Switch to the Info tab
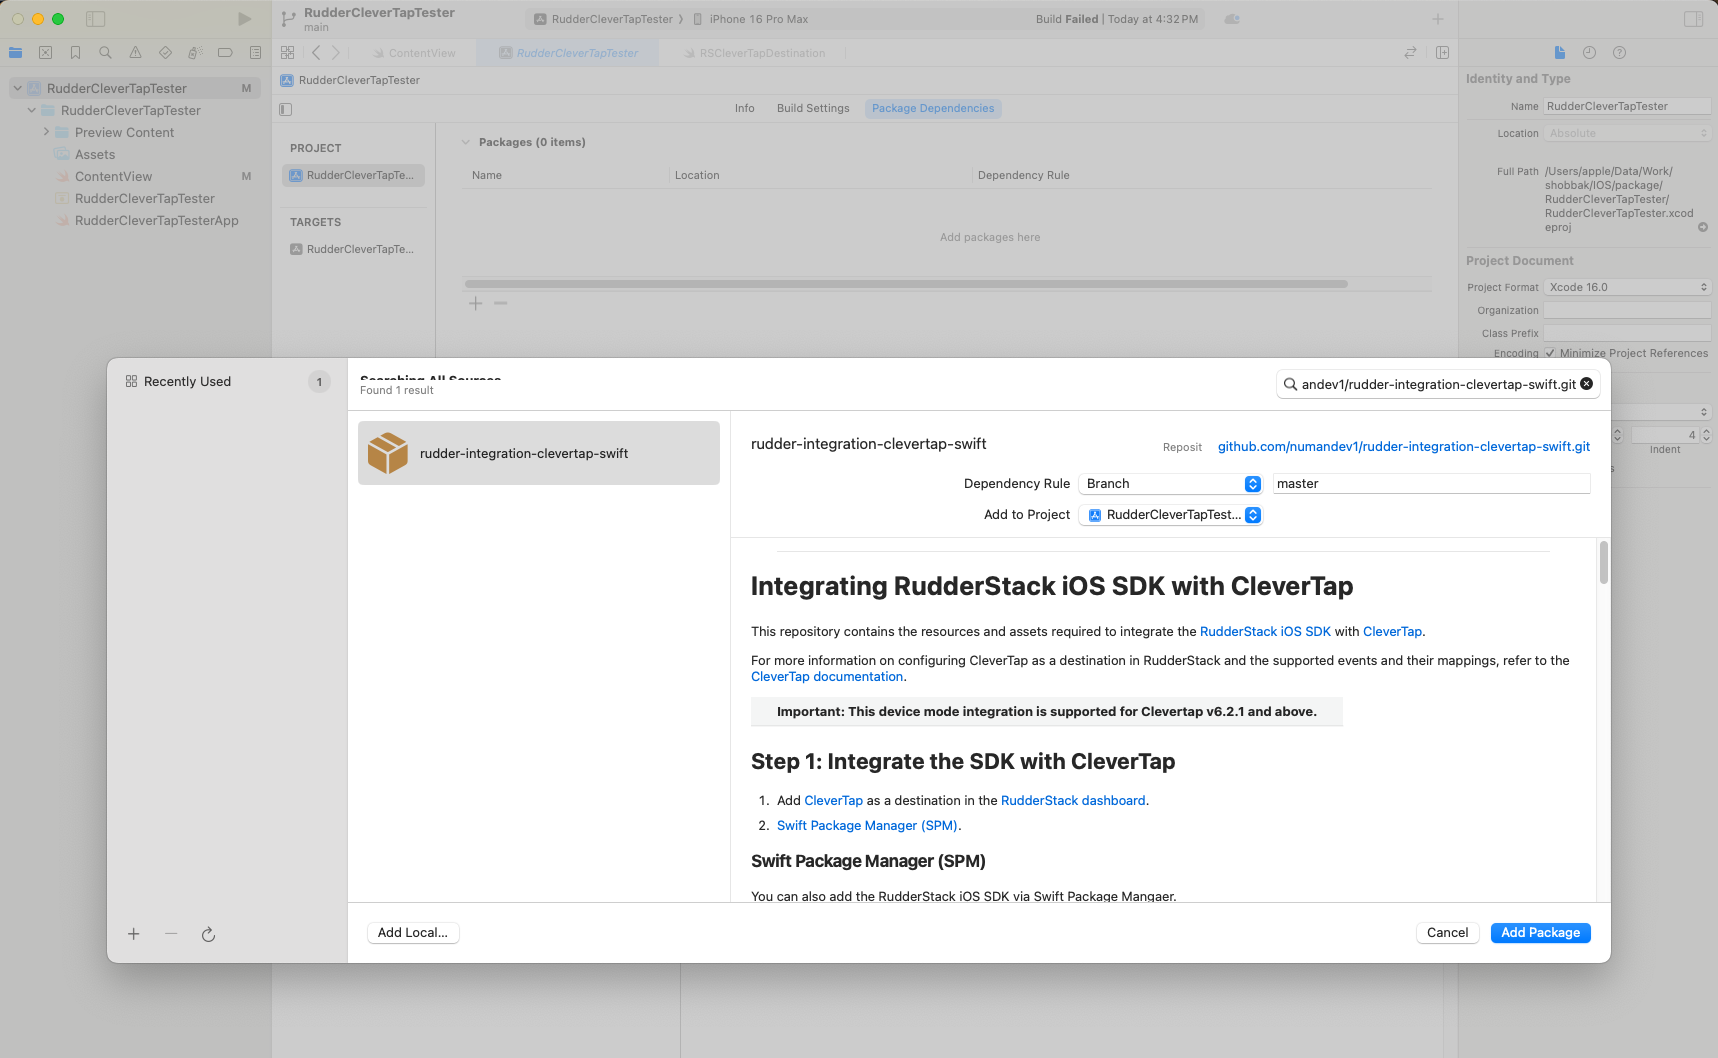Viewport: 1718px width, 1058px height. click(x=745, y=108)
